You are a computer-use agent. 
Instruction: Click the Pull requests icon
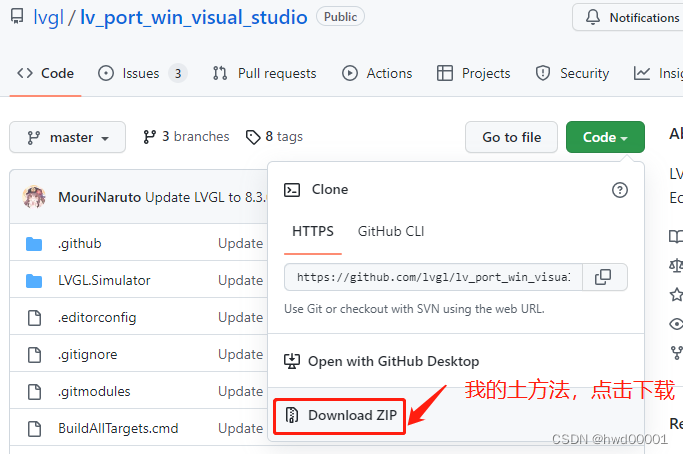[220, 73]
